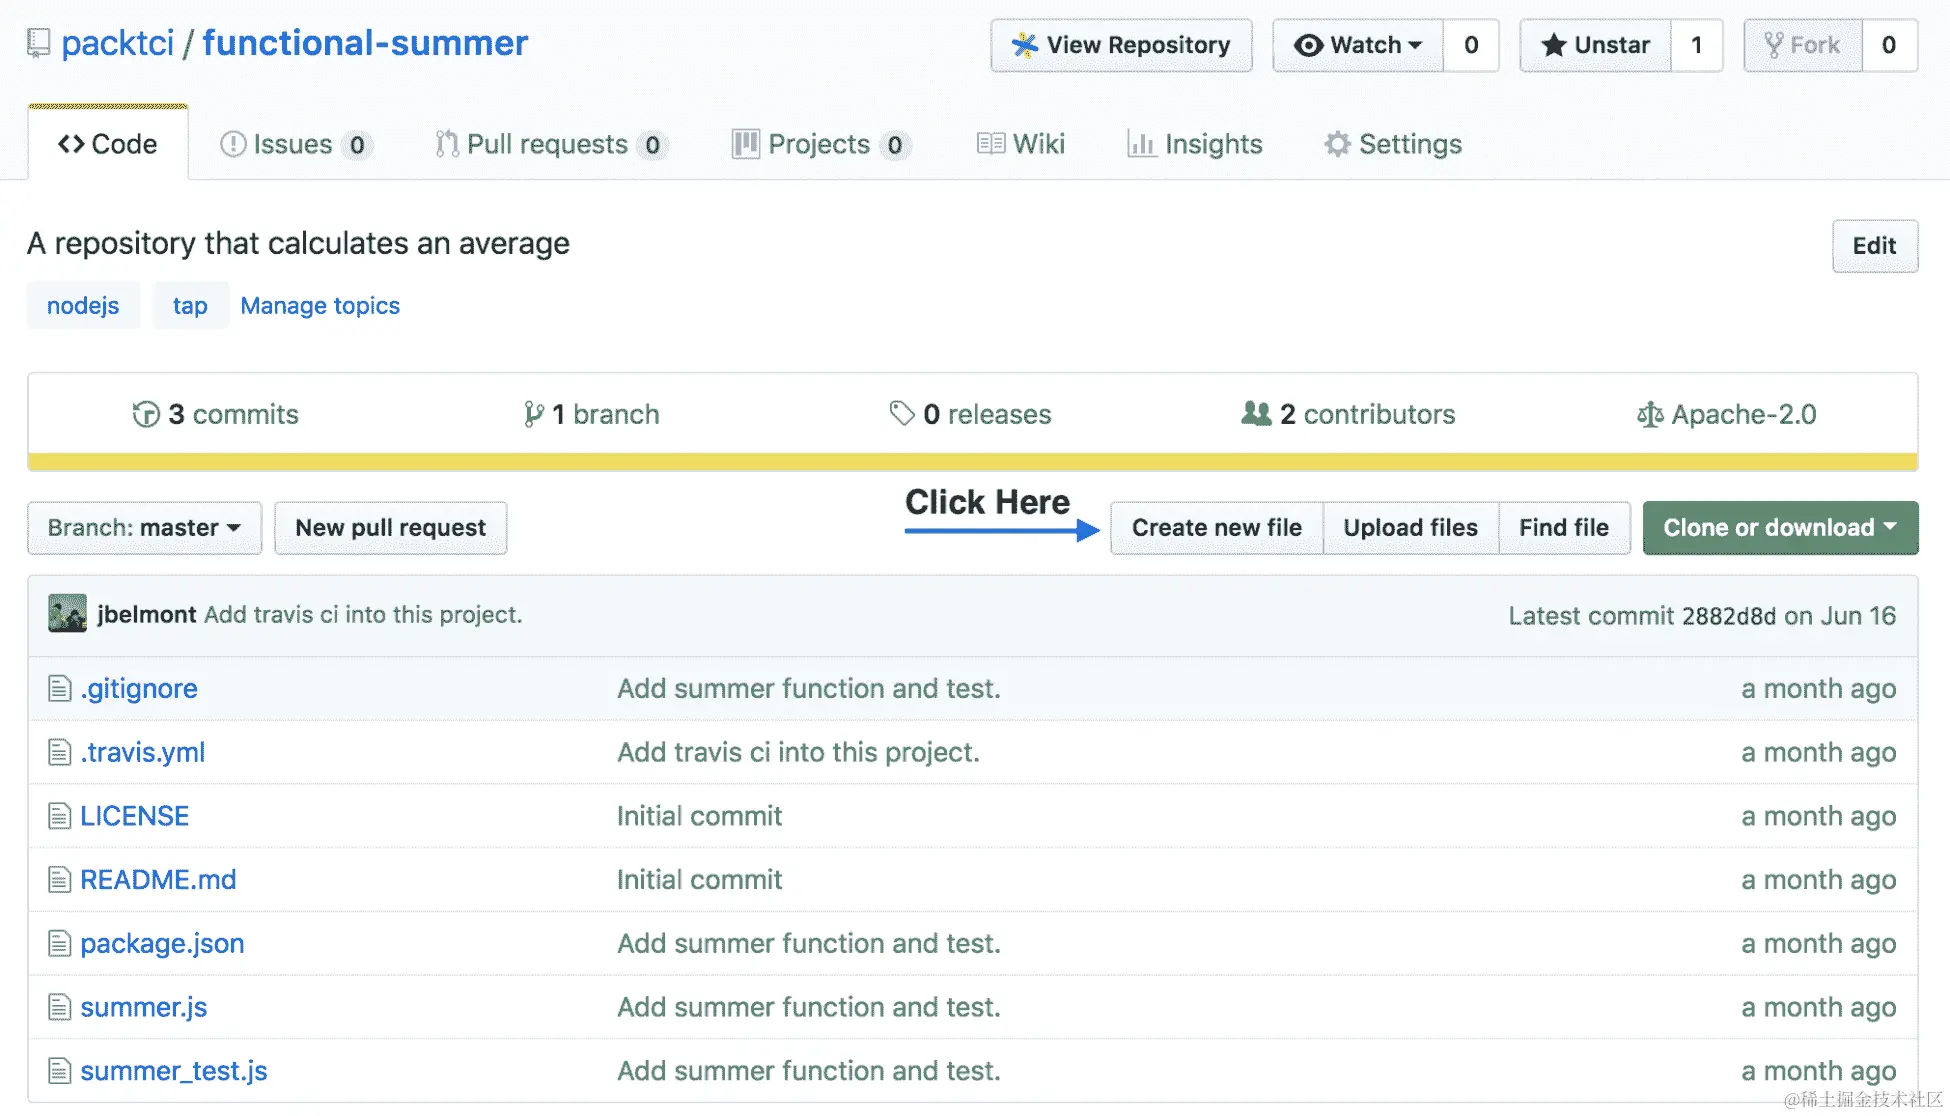The image size is (1950, 1116).
Task: Switch to the Issues tab
Action: (294, 144)
